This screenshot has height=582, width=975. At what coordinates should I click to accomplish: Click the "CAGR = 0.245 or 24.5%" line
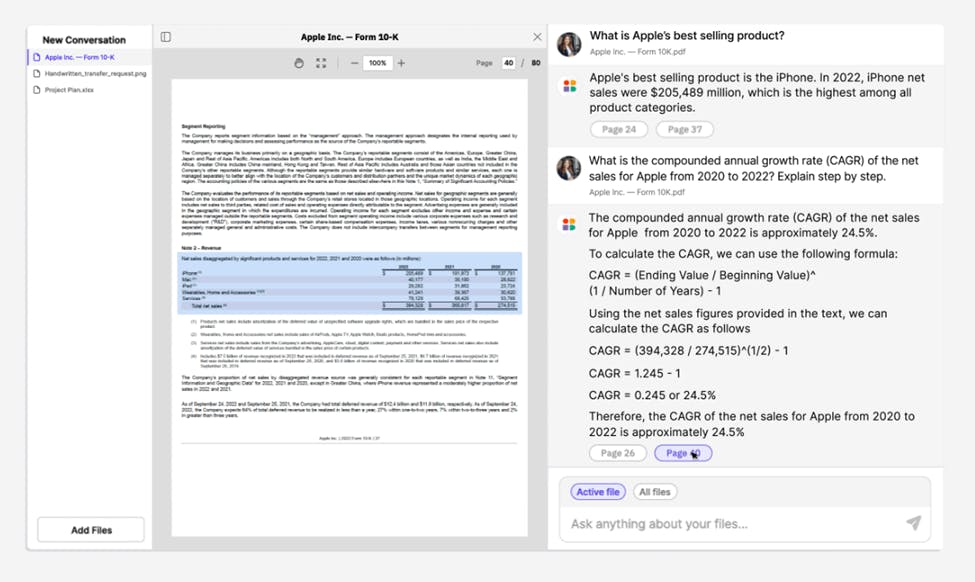point(652,395)
